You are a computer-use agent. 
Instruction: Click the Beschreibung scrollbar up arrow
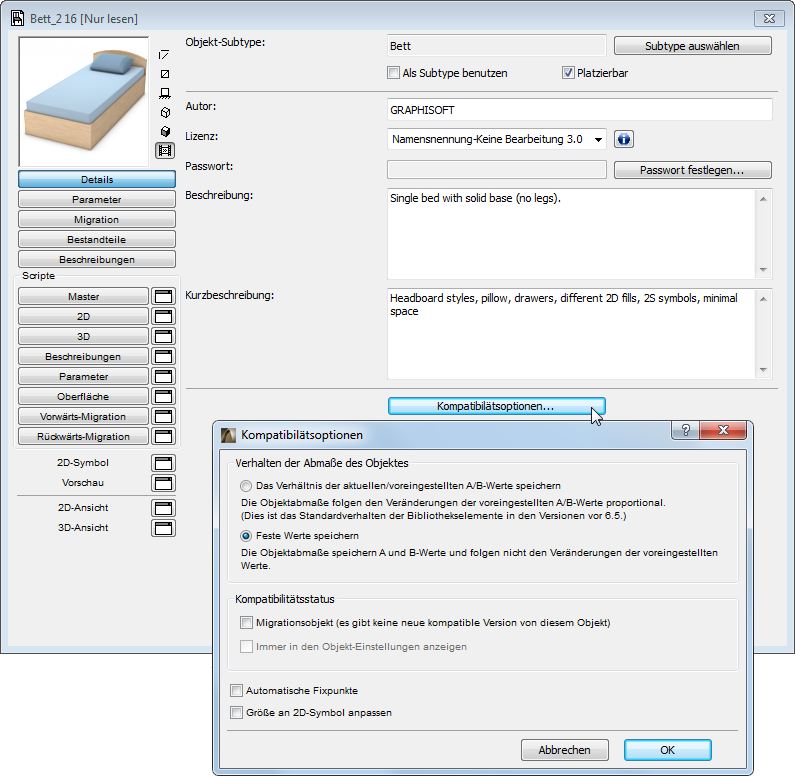[764, 199]
